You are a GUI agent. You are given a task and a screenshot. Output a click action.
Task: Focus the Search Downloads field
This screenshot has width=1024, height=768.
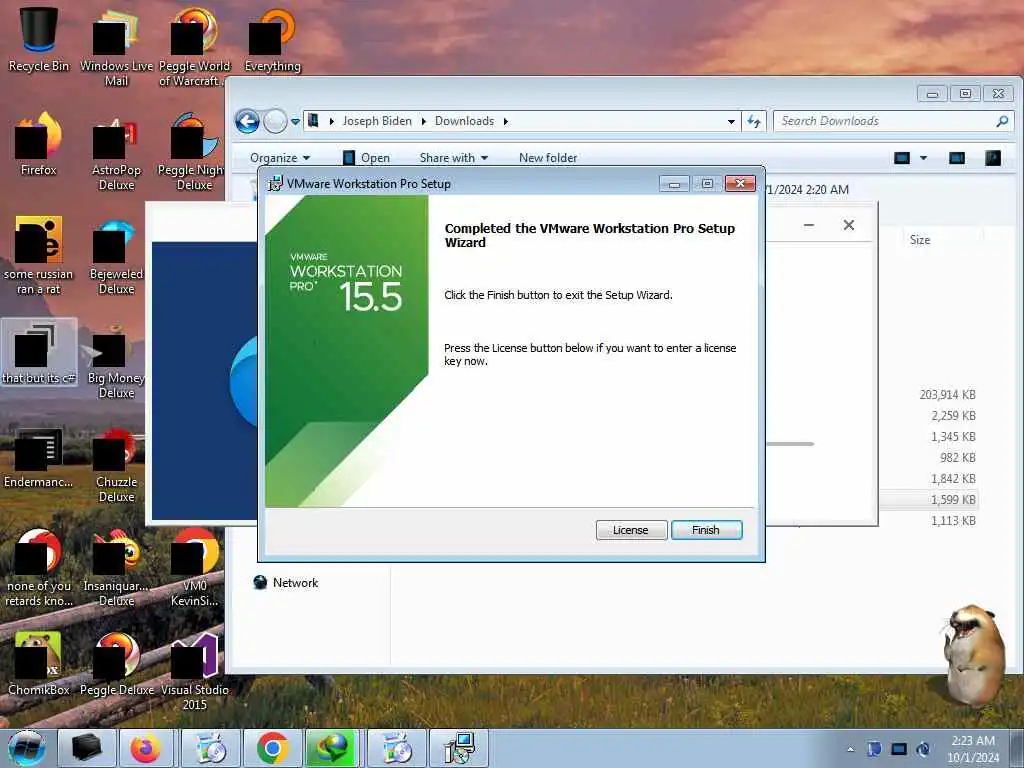click(885, 121)
